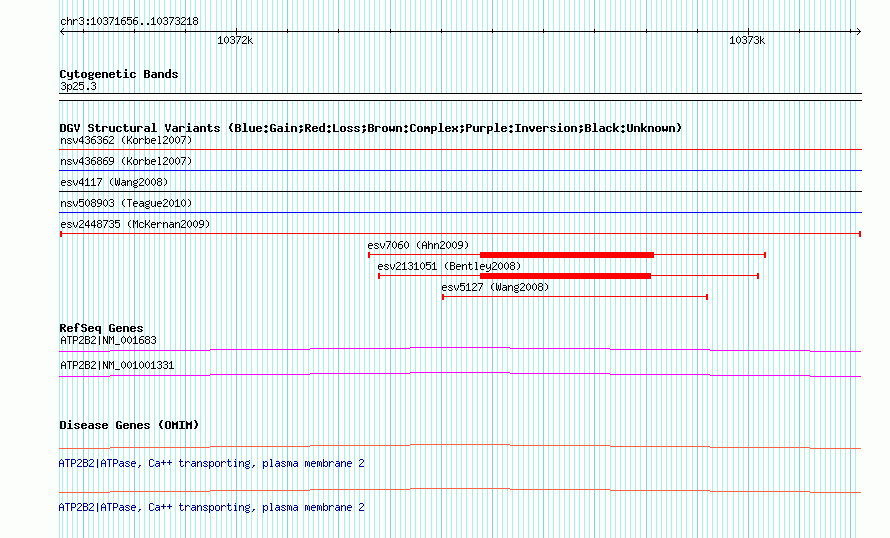Open variant nsv436362 (Korbel2007)
The image size is (890, 538).
pos(126,140)
